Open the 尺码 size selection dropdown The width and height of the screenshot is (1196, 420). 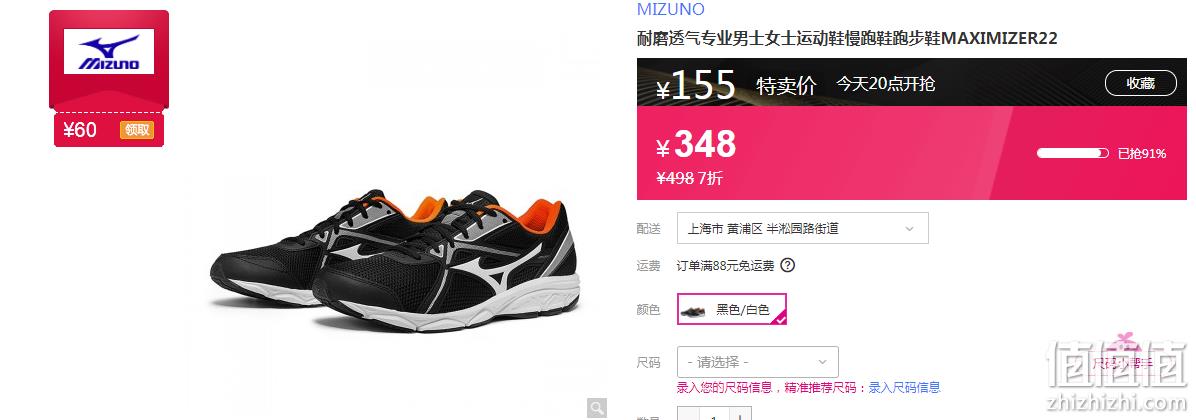(x=757, y=362)
